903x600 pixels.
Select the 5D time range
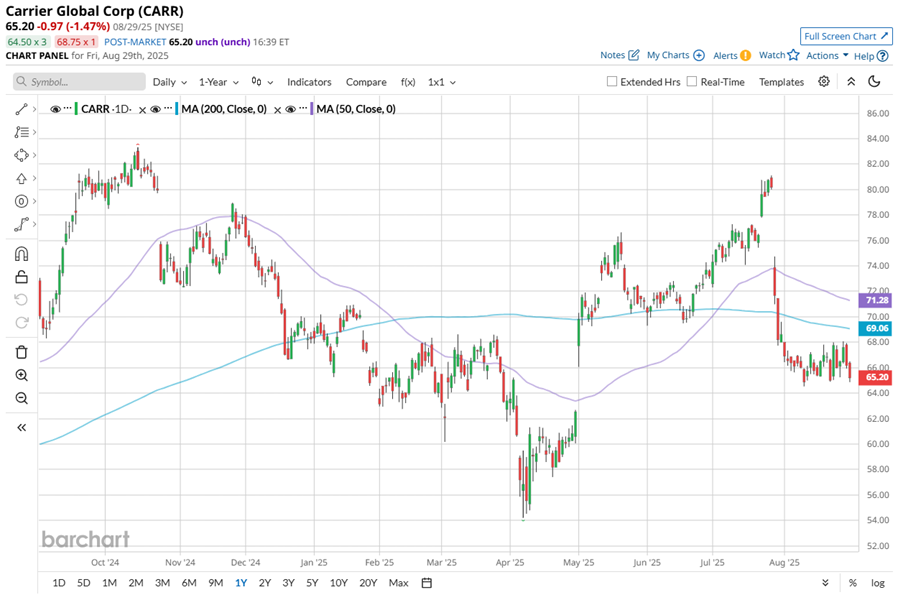click(x=84, y=583)
